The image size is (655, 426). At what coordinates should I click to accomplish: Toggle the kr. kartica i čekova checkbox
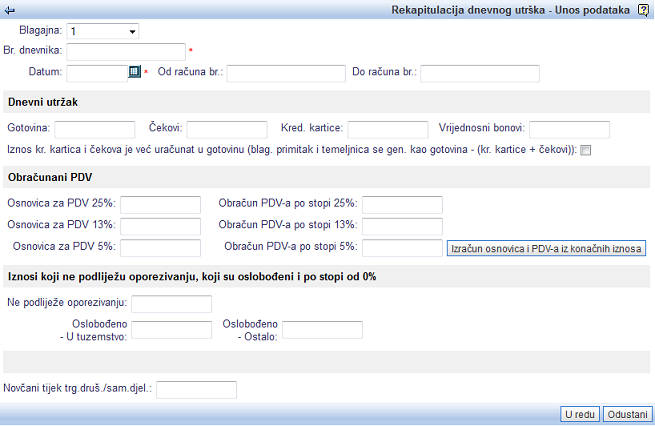coord(586,150)
